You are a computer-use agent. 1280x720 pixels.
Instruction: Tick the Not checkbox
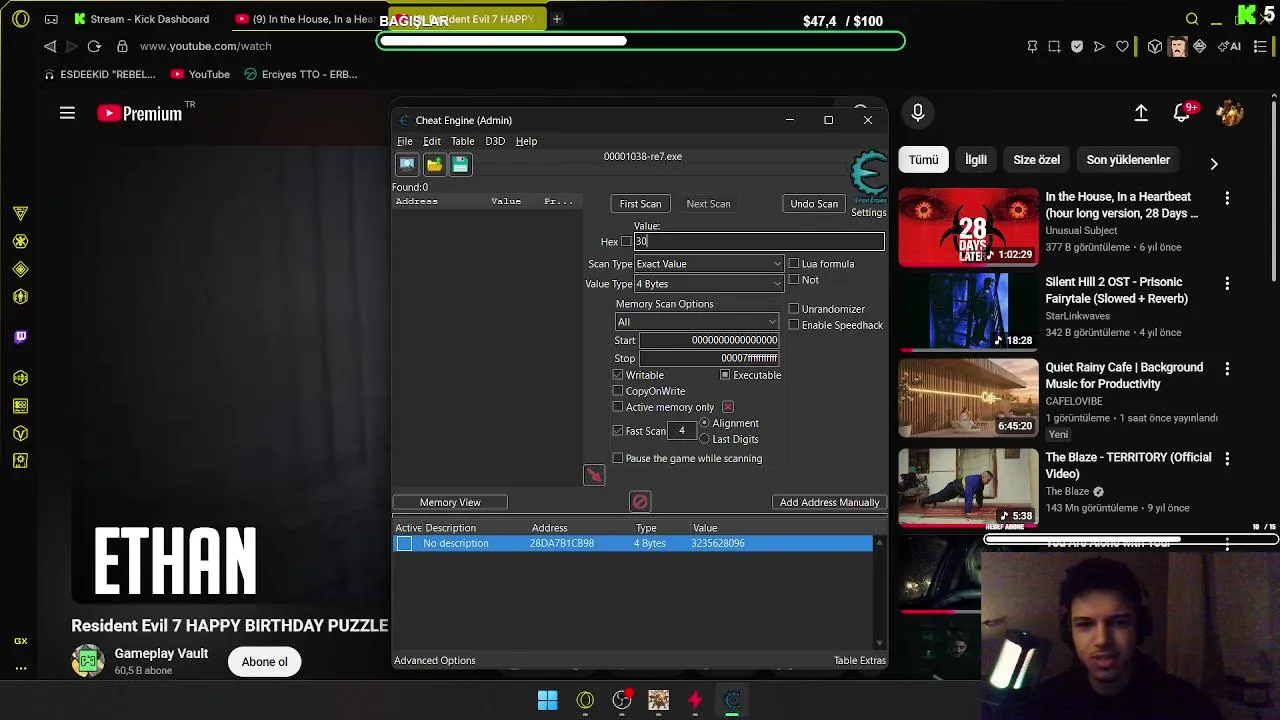pyautogui.click(x=794, y=280)
